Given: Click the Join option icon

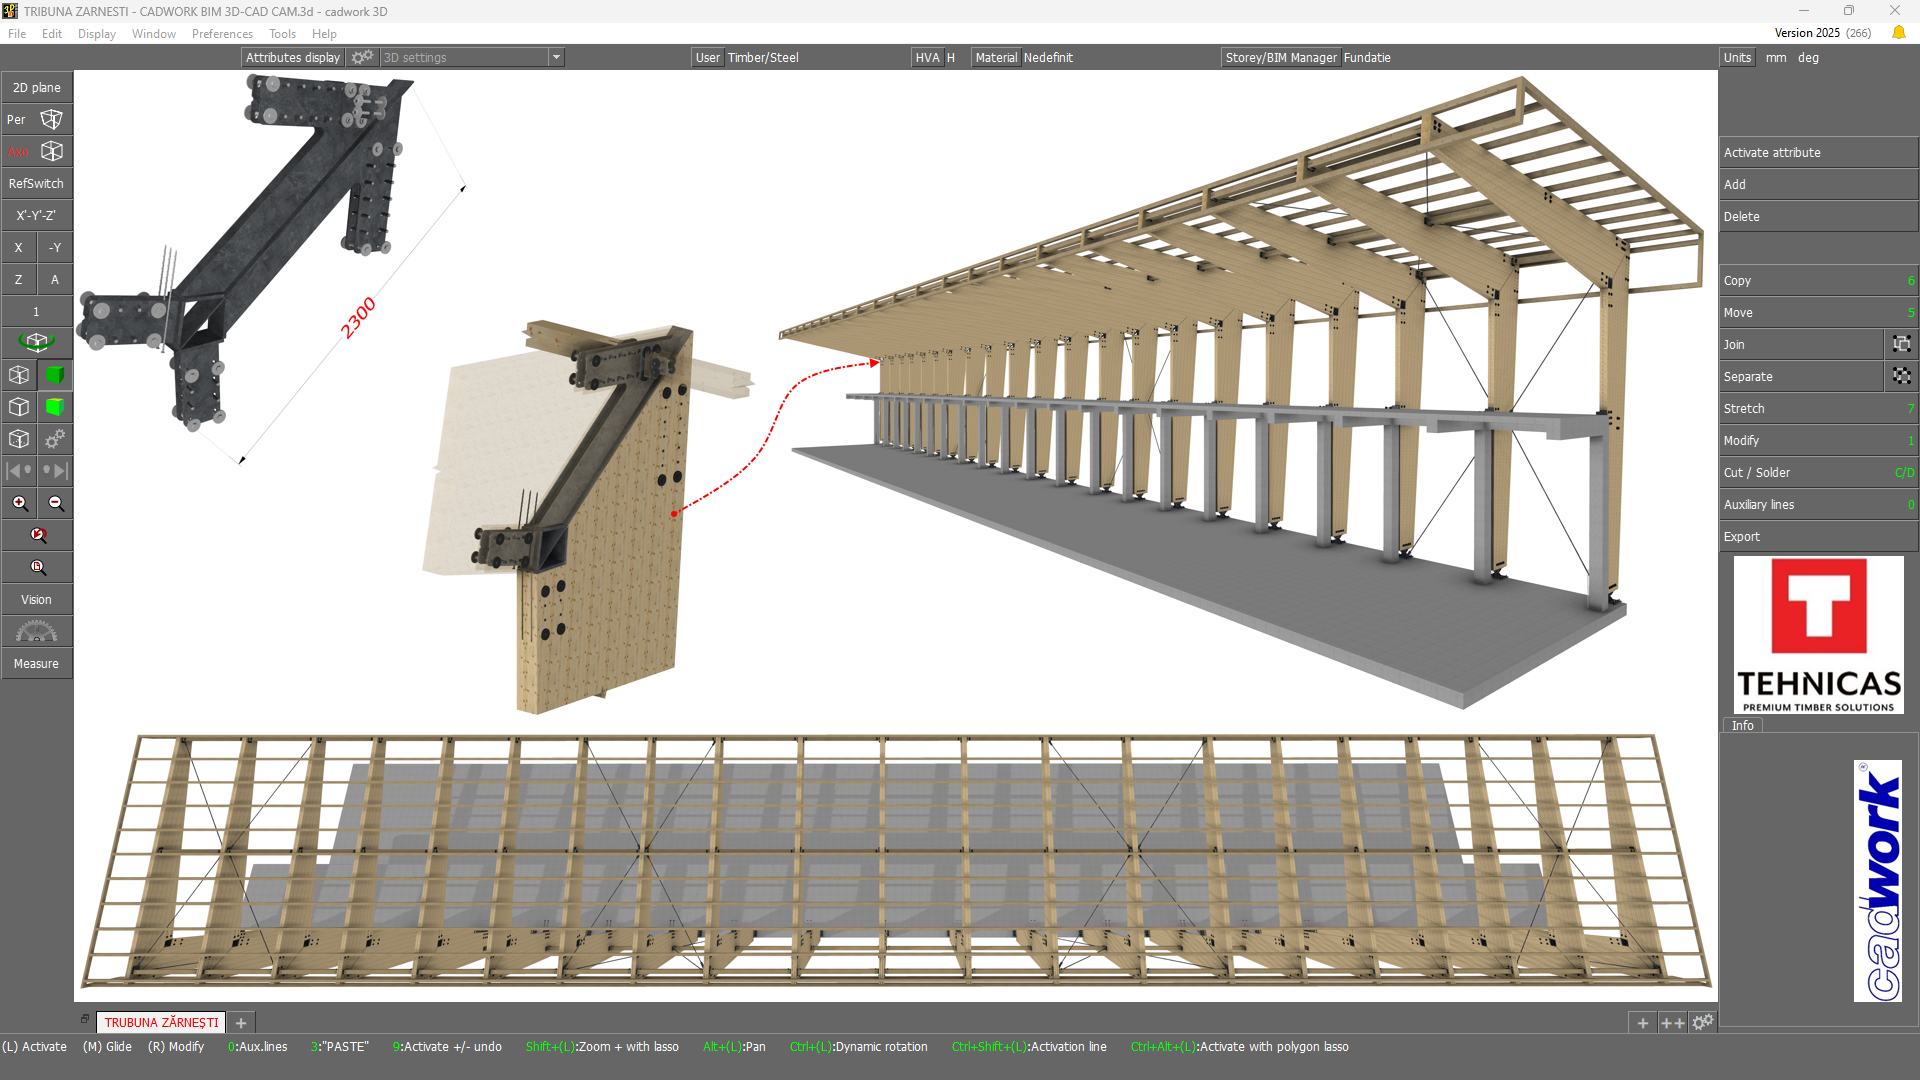Looking at the screenshot, I should coord(1901,344).
